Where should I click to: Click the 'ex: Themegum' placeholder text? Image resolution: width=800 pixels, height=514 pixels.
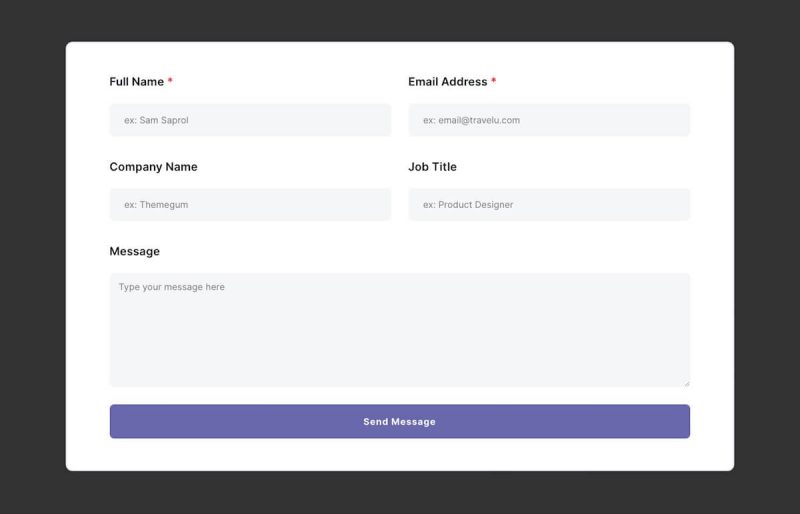pos(156,205)
